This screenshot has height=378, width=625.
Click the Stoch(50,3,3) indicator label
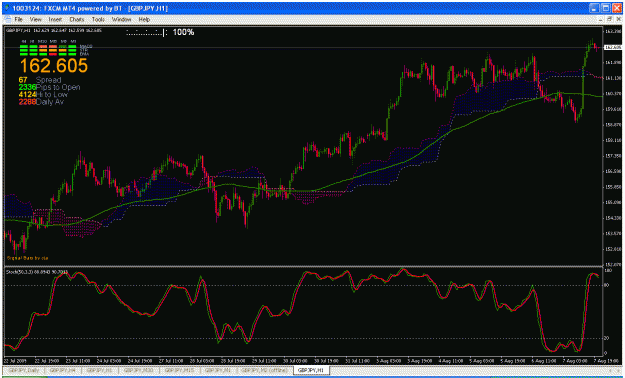click(x=37, y=272)
